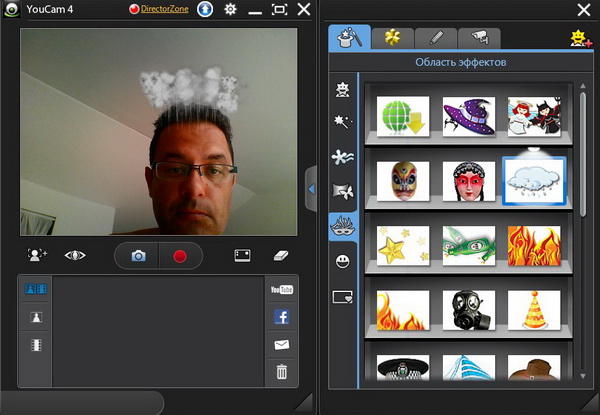Switch to the pencil drawing tab
Image resolution: width=600 pixels, height=415 pixels.
(435, 38)
